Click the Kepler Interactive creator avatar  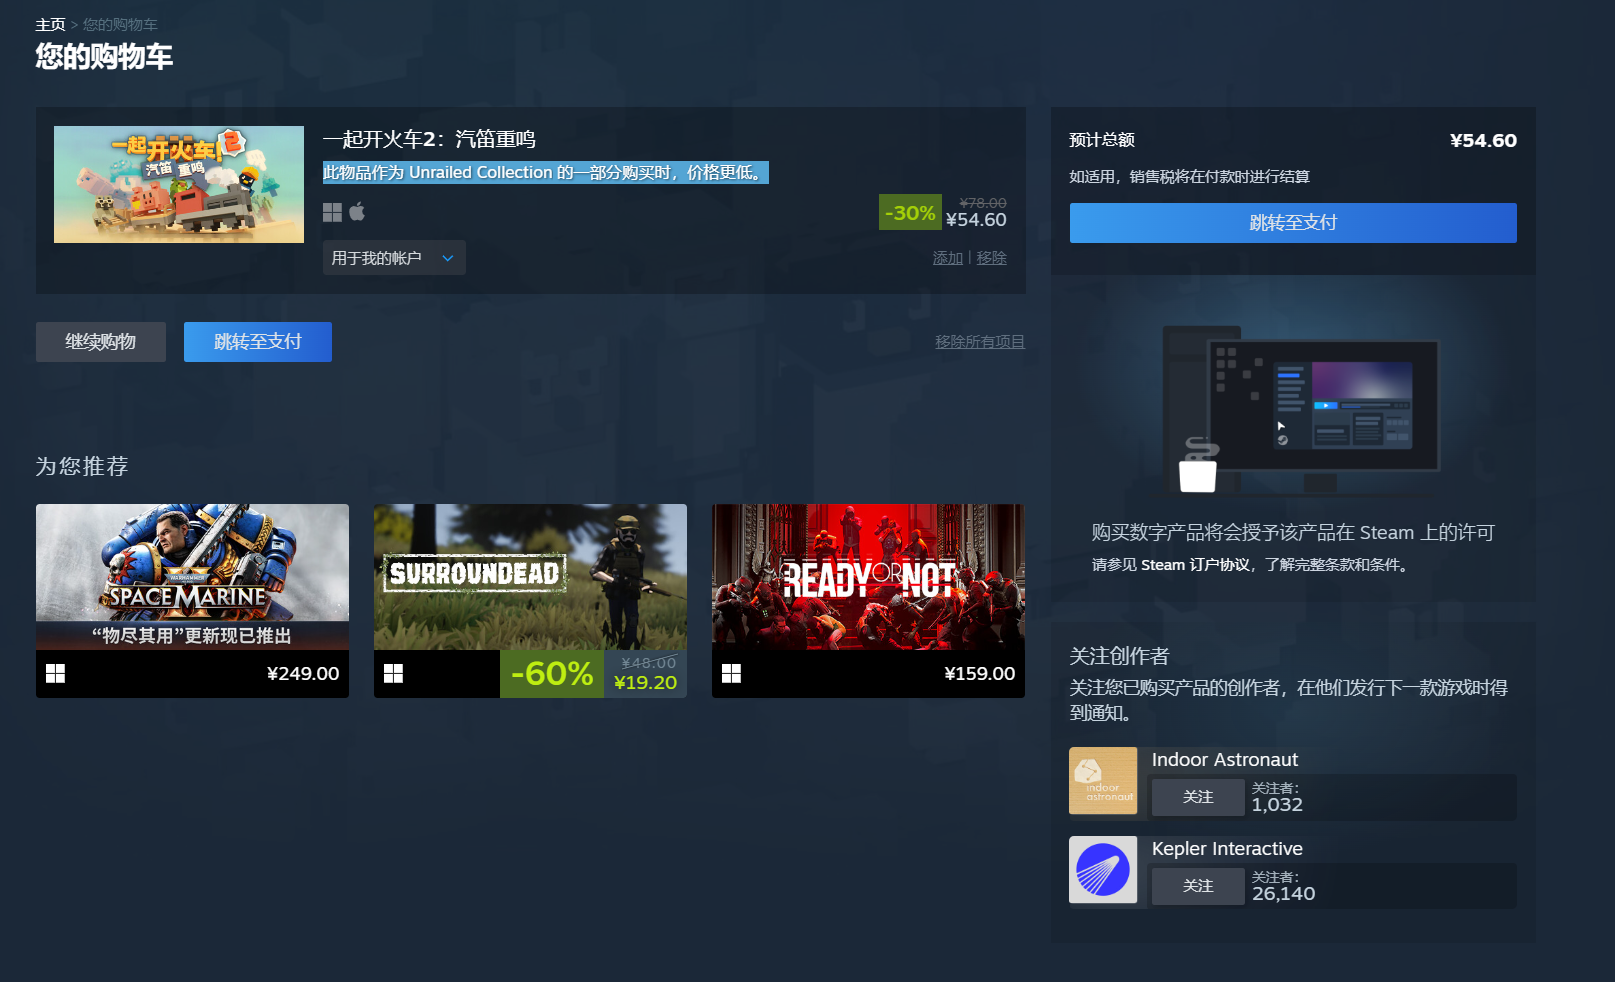(1103, 870)
